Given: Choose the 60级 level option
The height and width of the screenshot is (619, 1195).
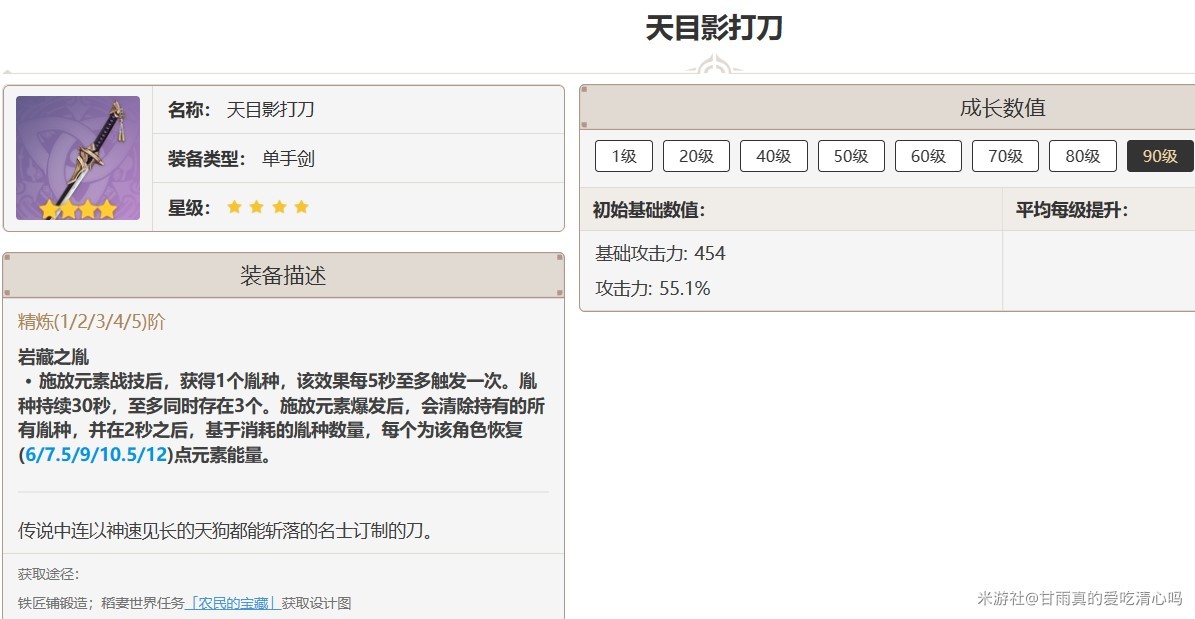Looking at the screenshot, I should pos(928,156).
